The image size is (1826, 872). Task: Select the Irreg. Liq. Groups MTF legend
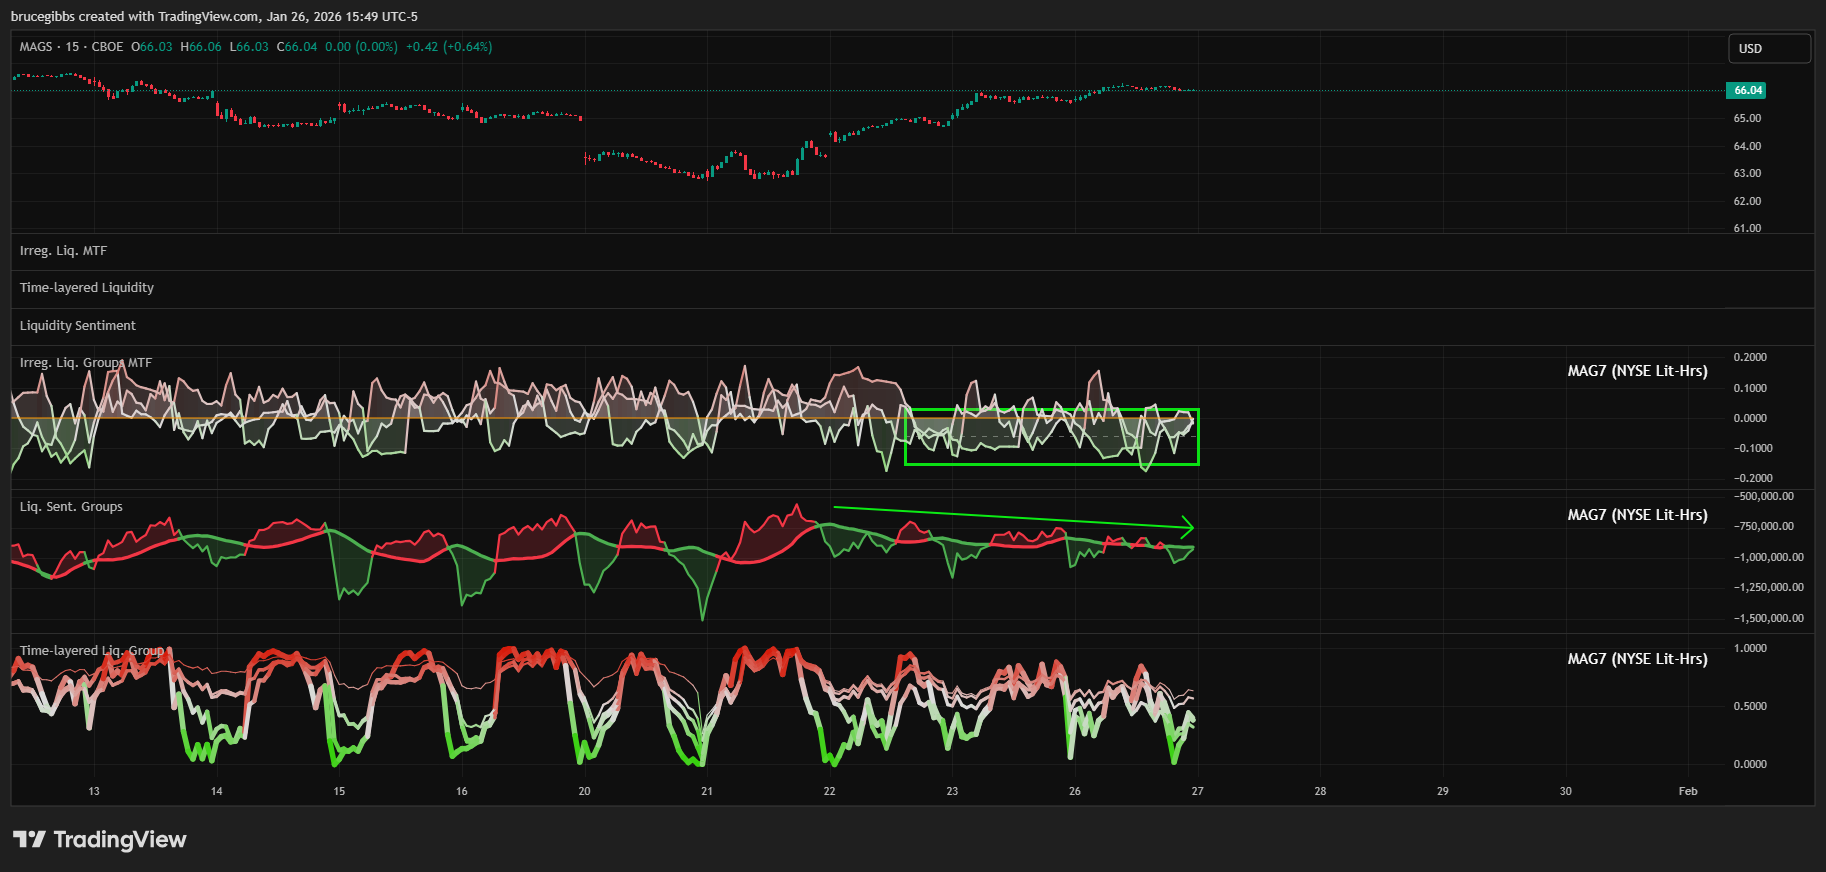click(x=86, y=363)
